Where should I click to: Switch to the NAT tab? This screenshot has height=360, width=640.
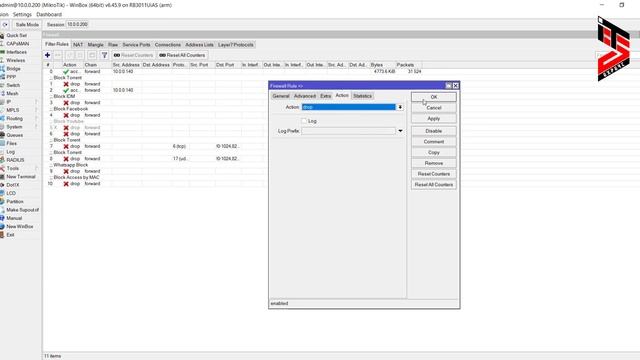[x=78, y=44]
